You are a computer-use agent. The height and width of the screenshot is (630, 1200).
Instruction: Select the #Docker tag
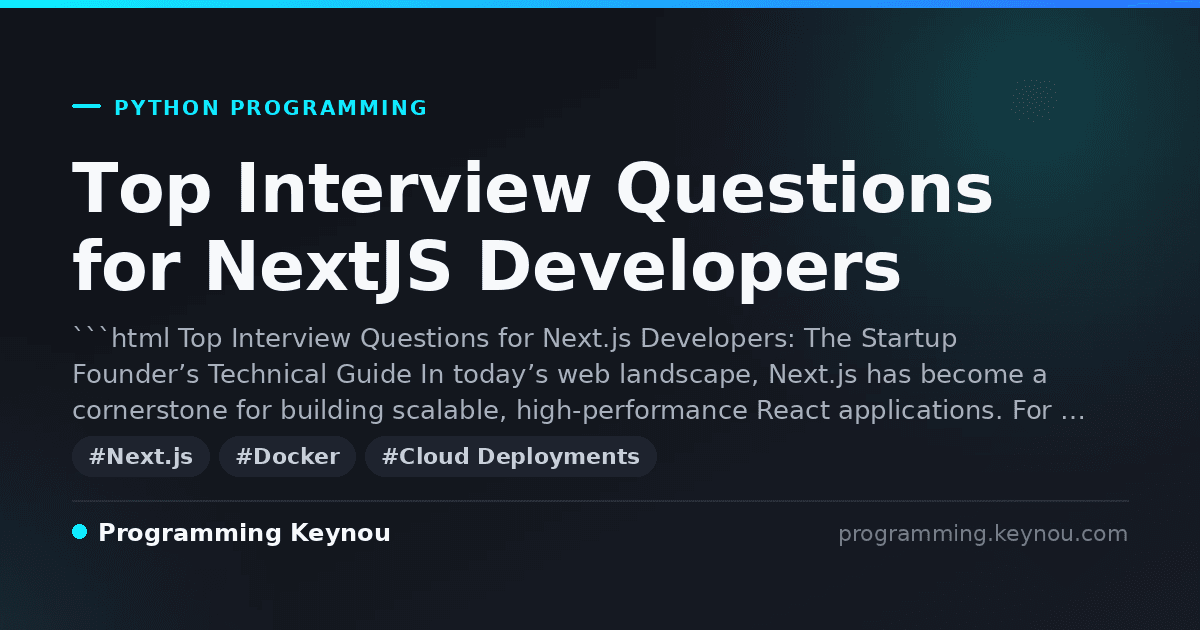[287, 457]
